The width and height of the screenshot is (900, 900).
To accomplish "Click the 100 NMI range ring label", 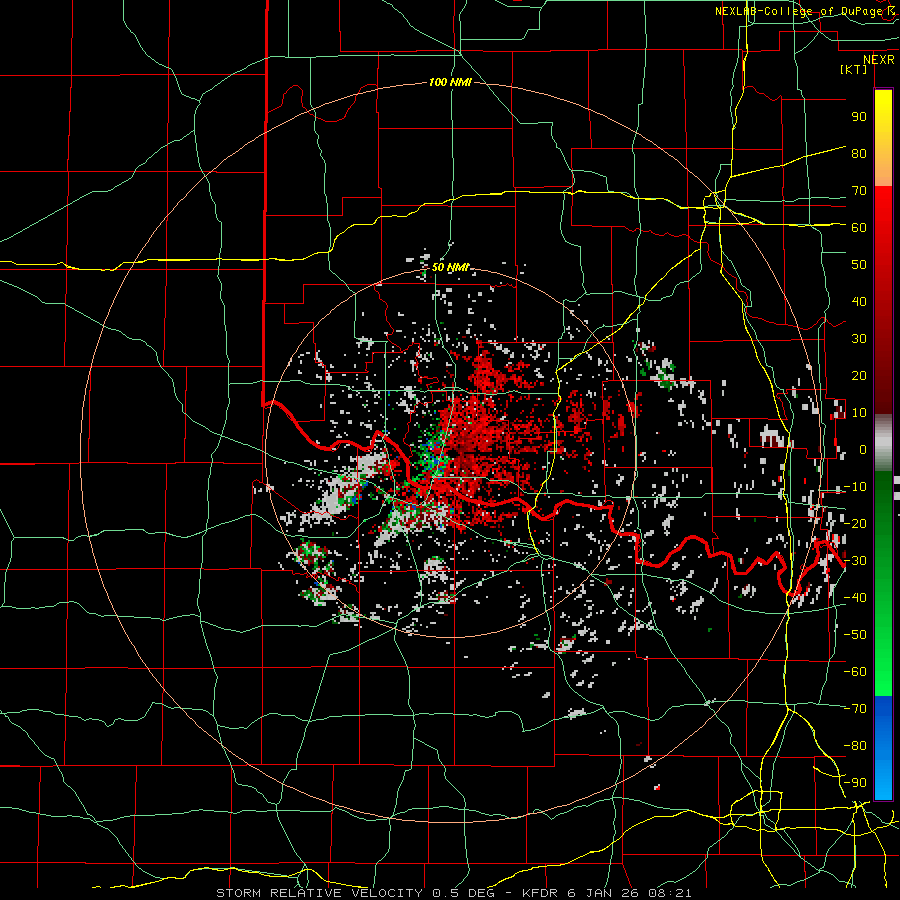I will click(450, 83).
